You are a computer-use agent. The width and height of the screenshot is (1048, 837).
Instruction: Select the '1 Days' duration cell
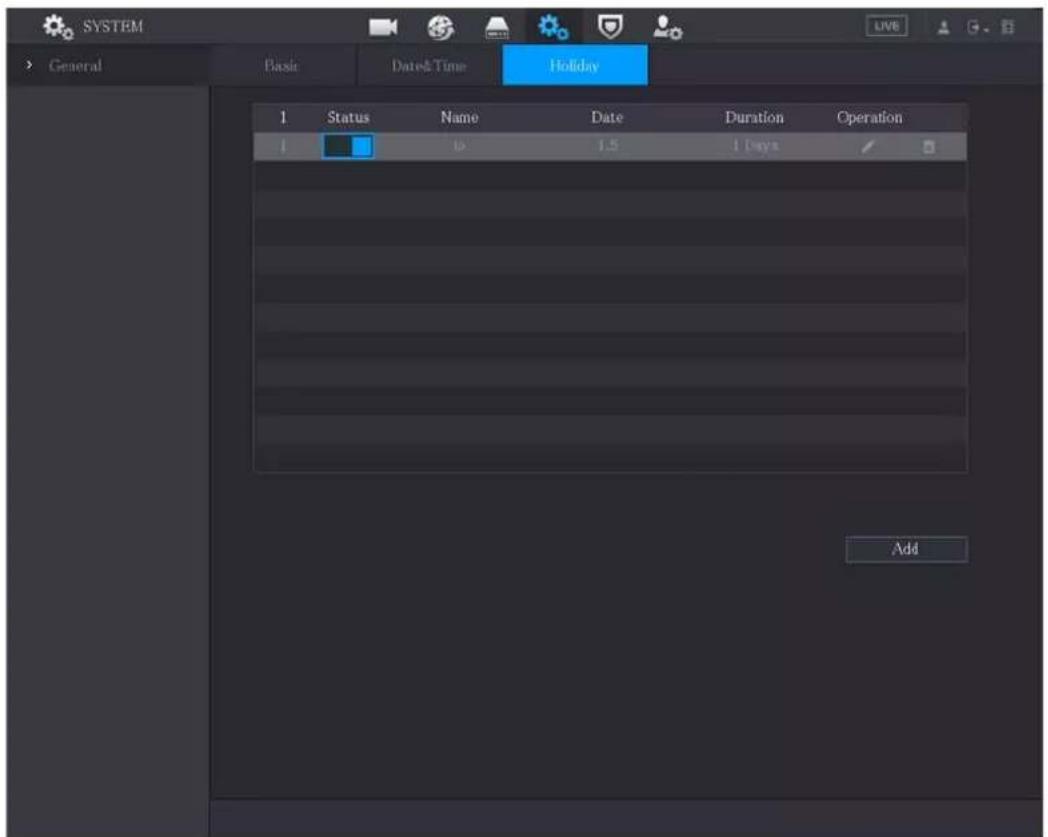tap(756, 146)
